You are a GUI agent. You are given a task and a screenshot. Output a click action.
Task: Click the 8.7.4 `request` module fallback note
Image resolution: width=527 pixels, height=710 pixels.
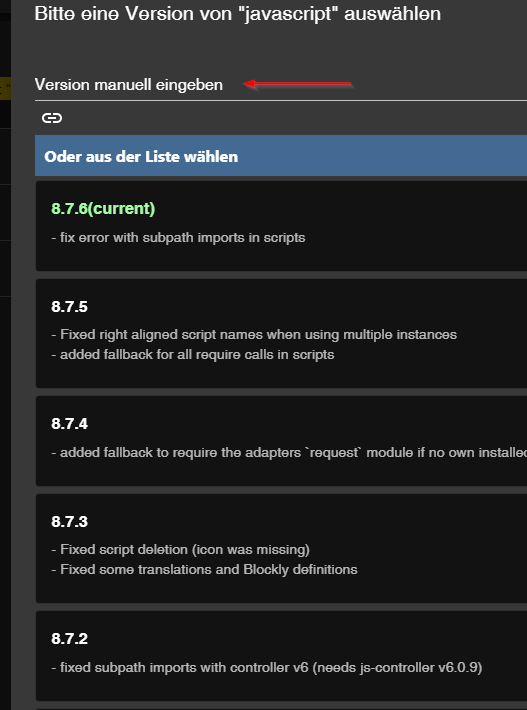289,452
